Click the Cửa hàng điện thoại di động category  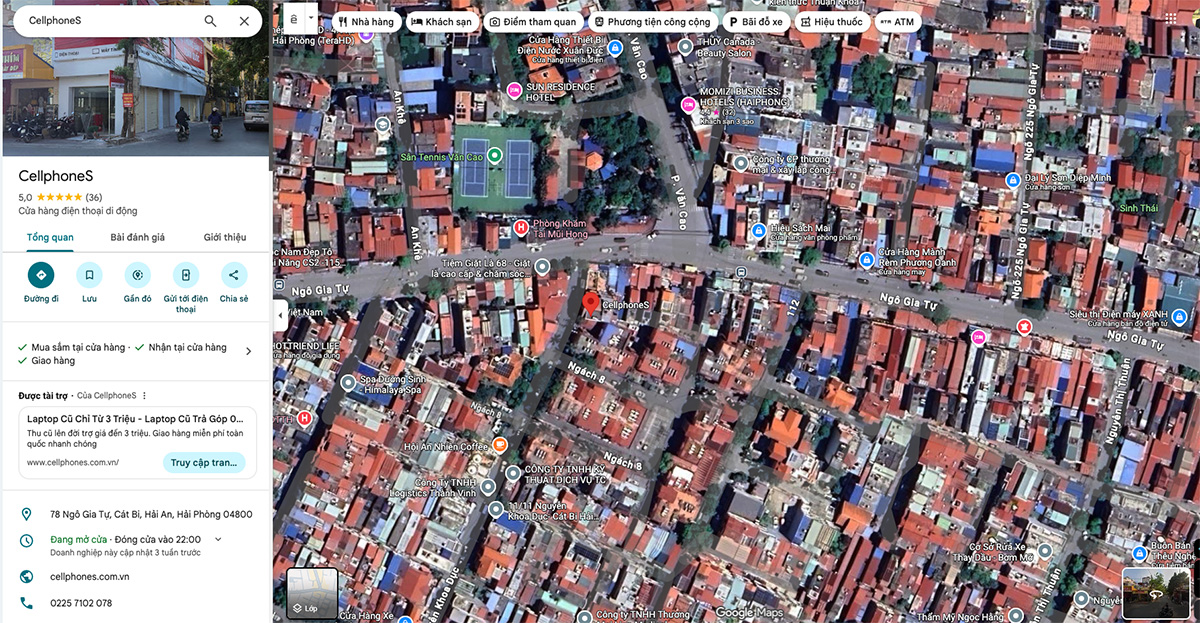click(78, 211)
